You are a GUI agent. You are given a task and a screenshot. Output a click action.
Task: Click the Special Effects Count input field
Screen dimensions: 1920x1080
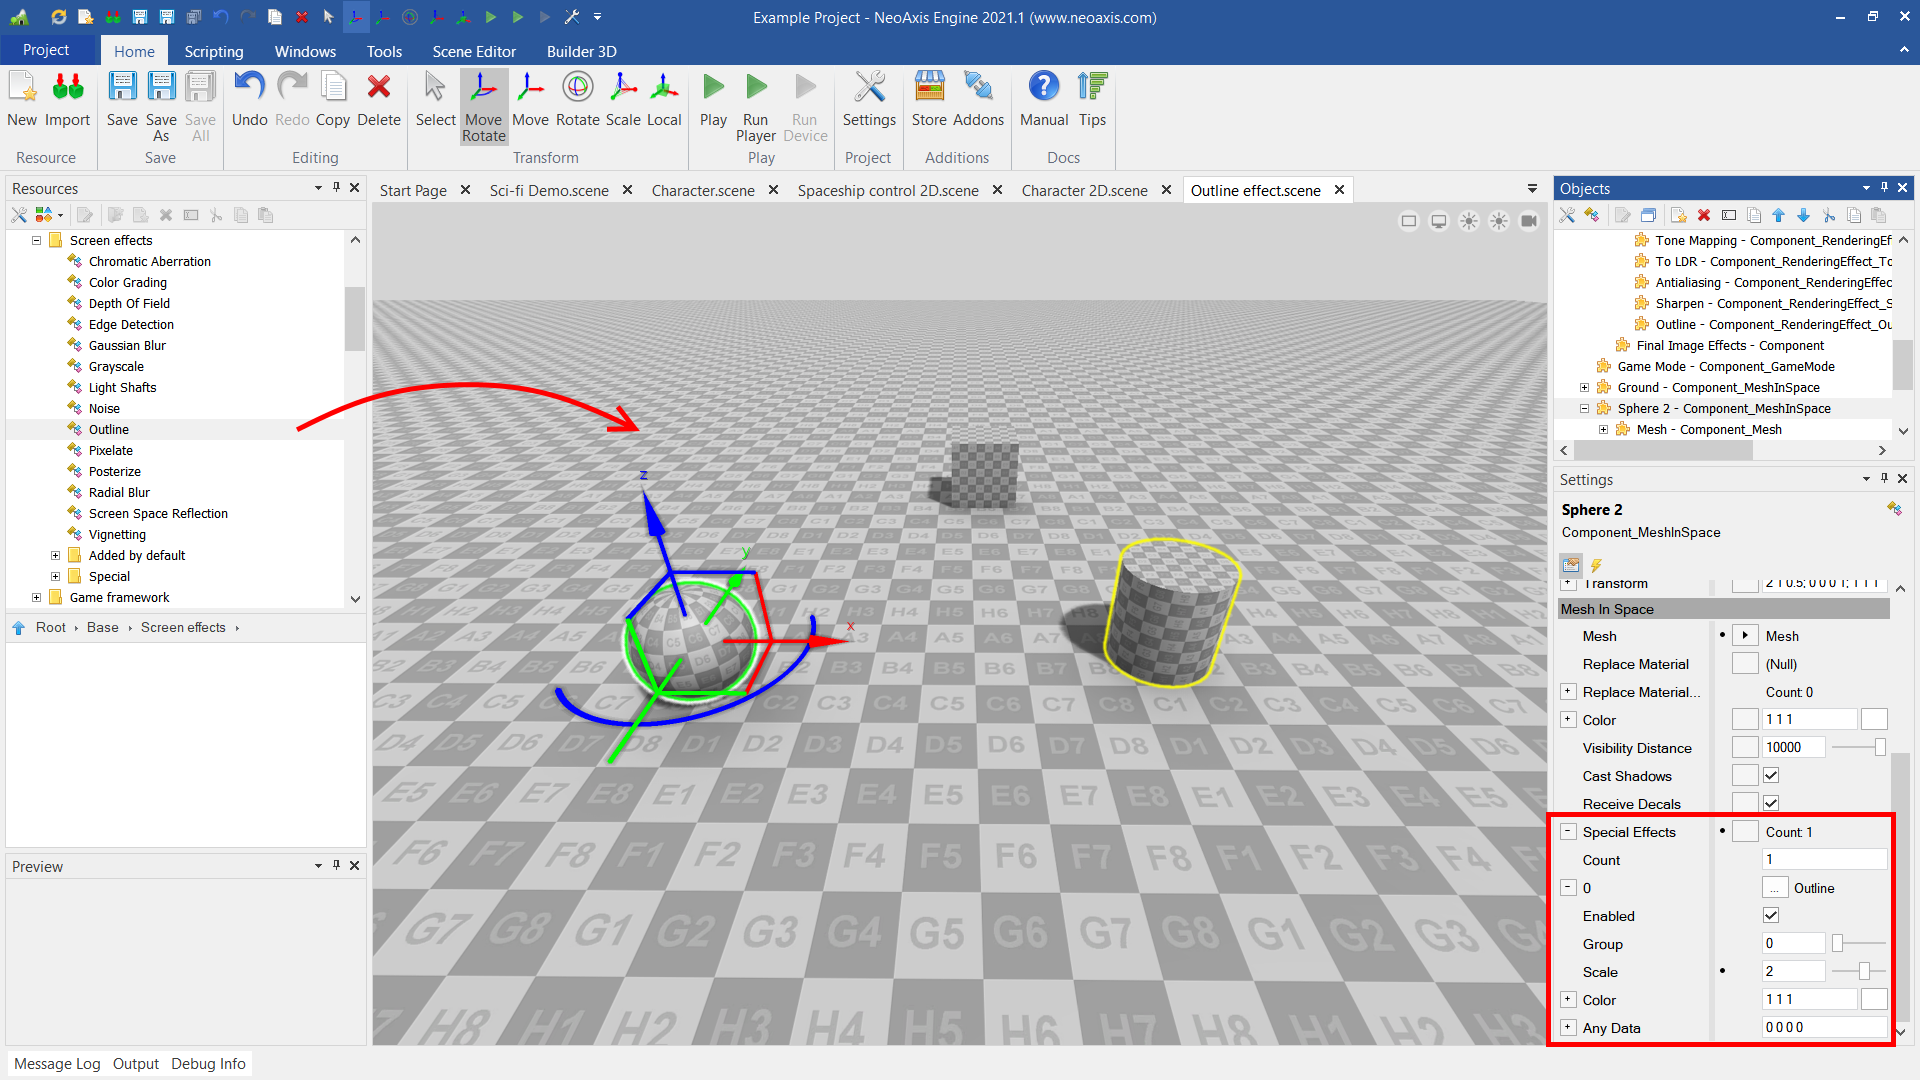click(x=1824, y=859)
